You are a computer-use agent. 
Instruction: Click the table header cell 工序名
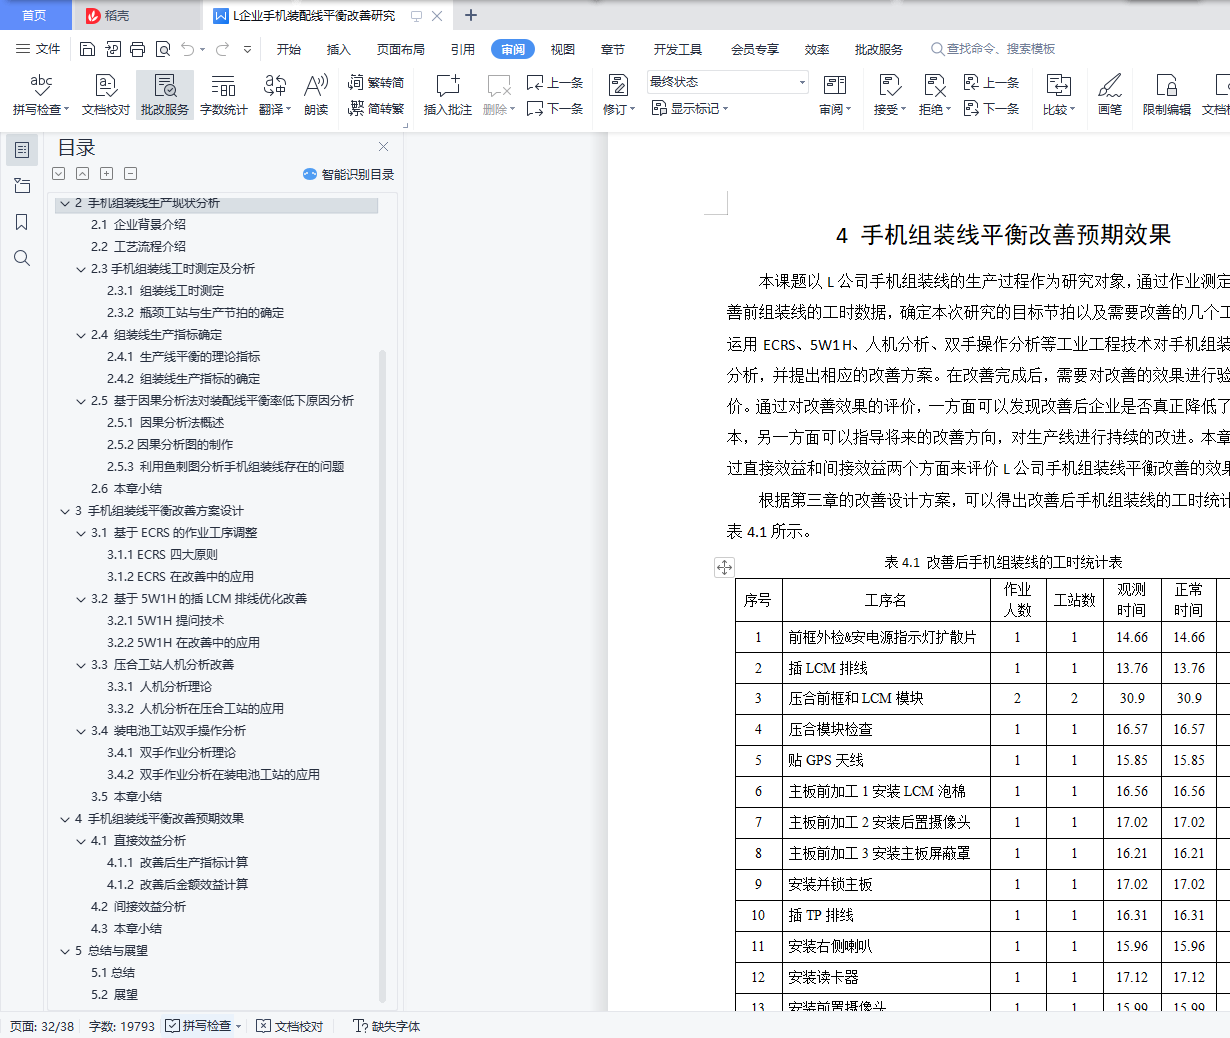tap(886, 600)
